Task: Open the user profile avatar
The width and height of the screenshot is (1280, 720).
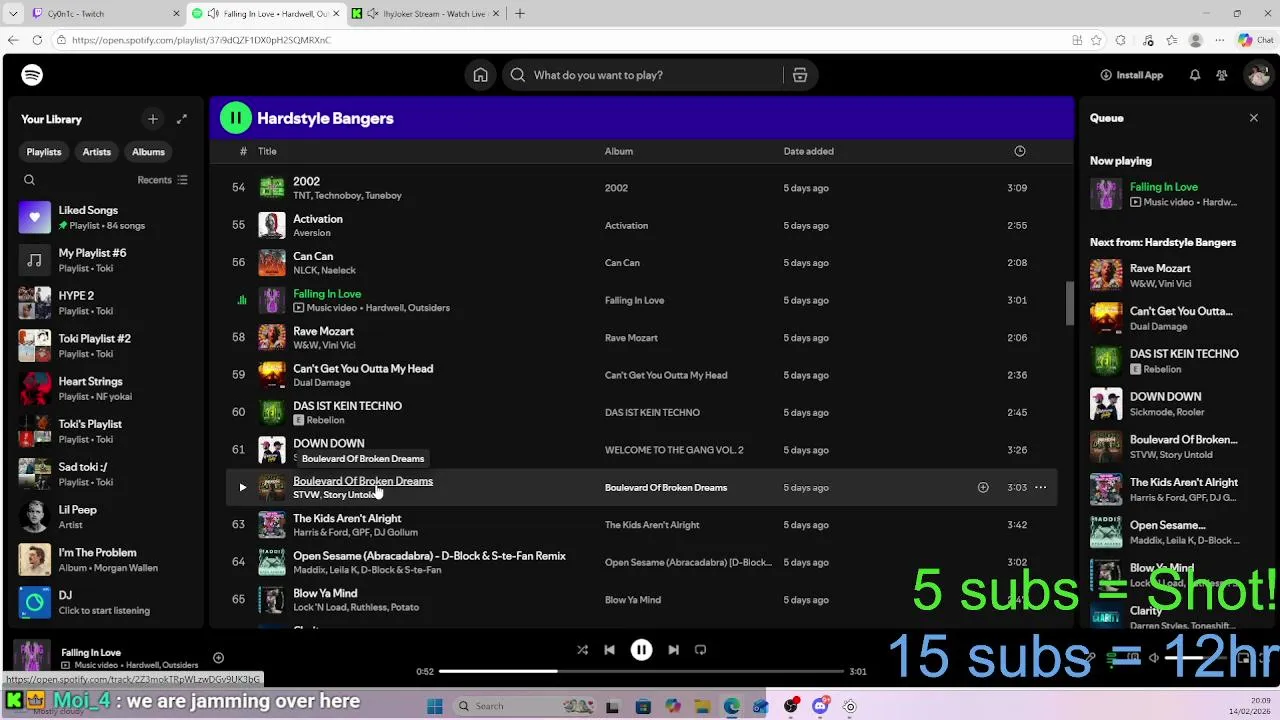Action: tap(1258, 75)
